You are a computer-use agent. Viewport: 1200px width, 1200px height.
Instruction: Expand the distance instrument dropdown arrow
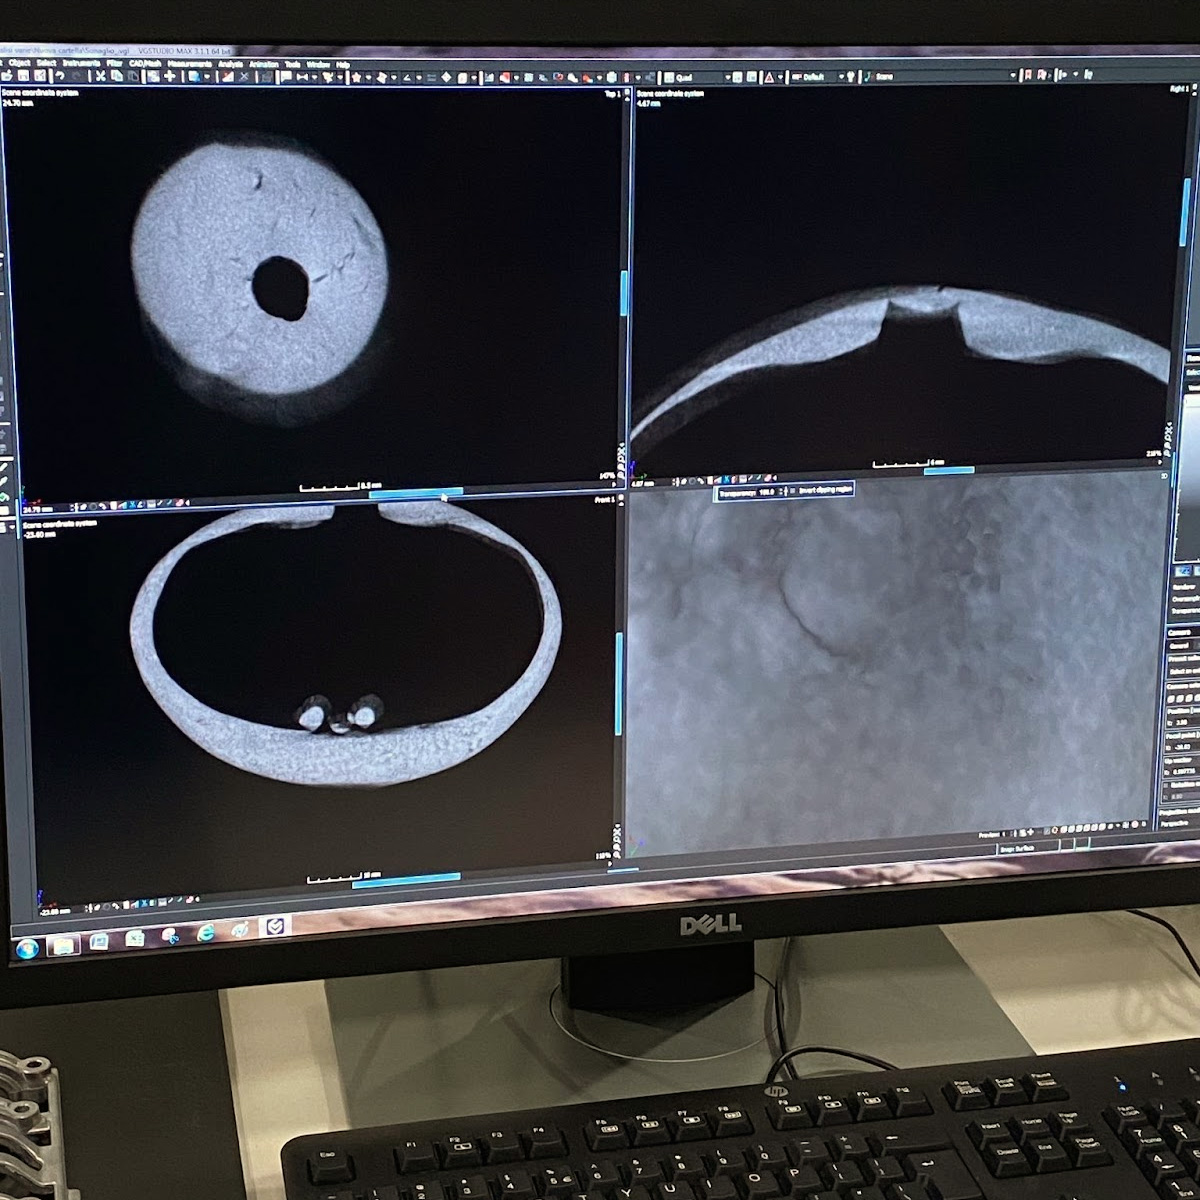[314, 77]
